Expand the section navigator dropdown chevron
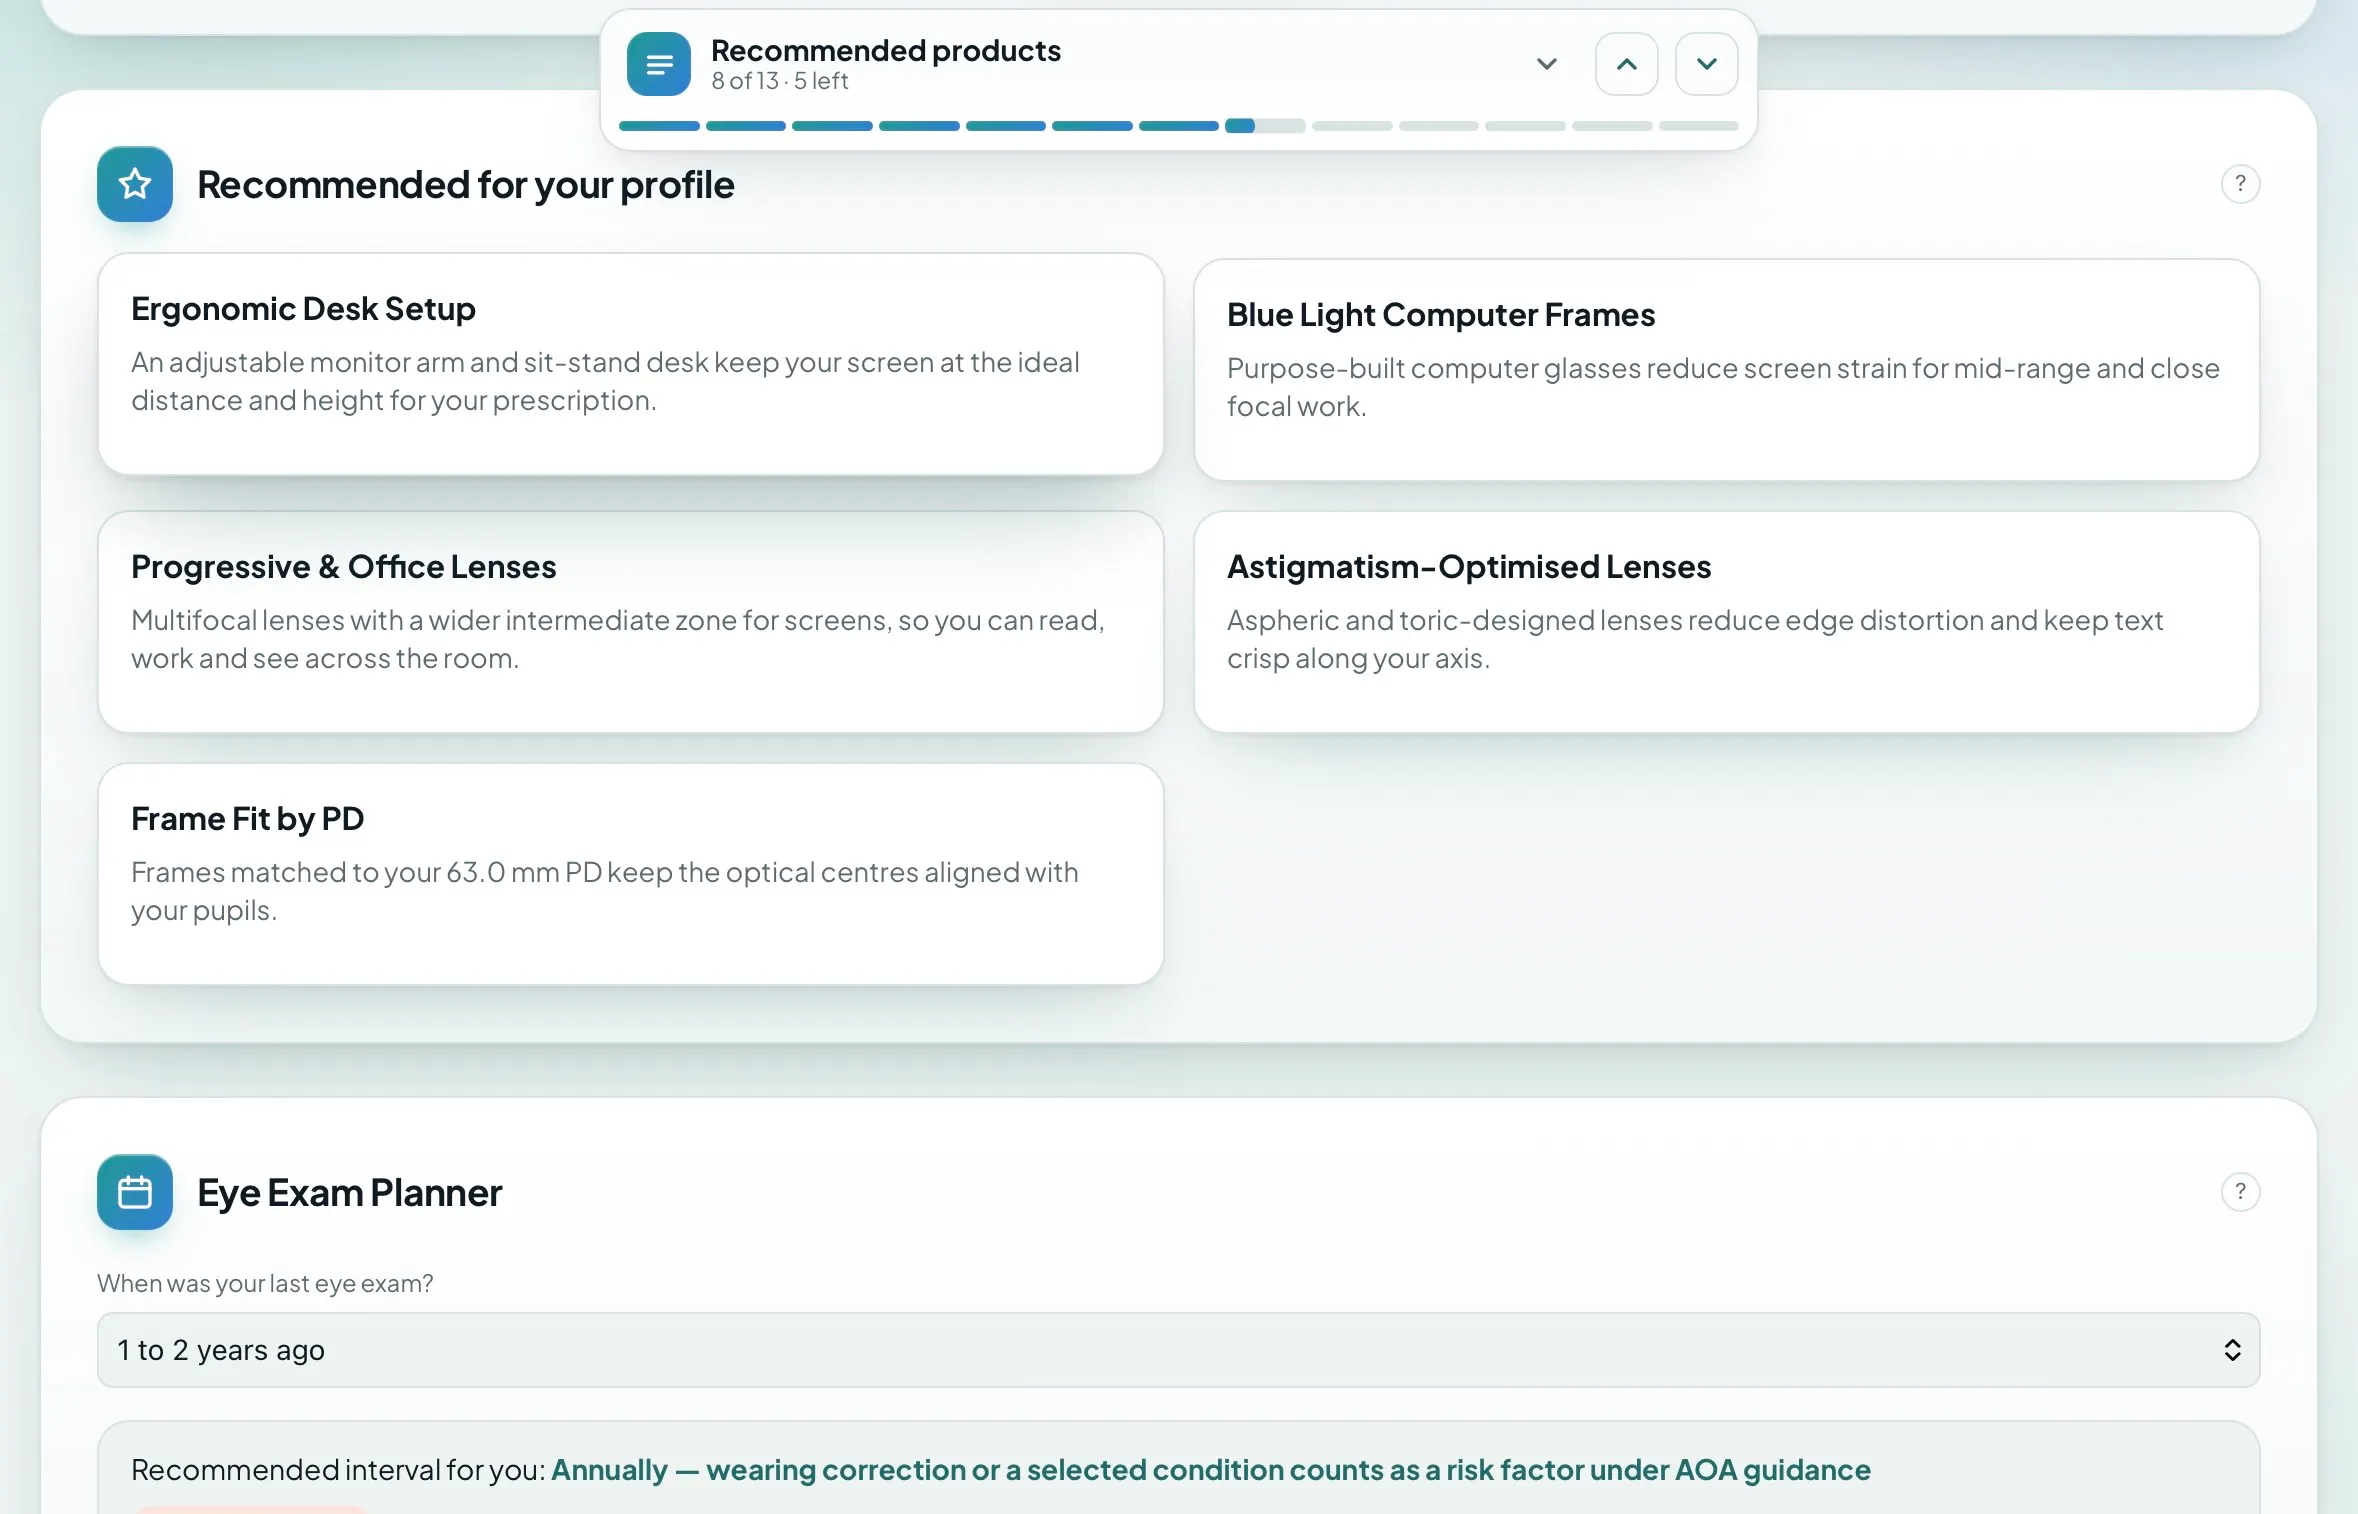Image resolution: width=2358 pixels, height=1514 pixels. [x=1546, y=64]
